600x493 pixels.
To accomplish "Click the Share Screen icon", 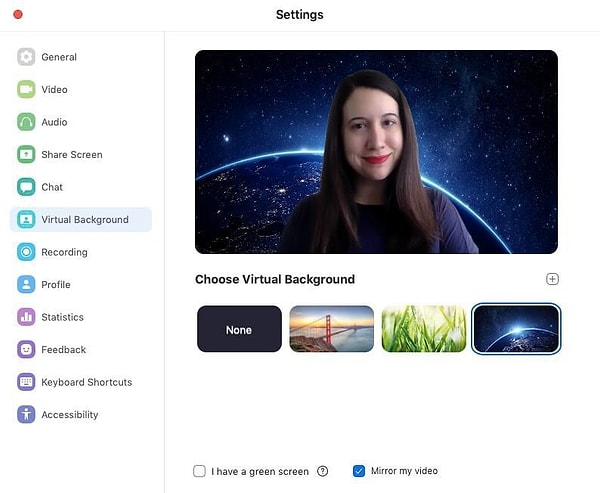I will tap(26, 154).
